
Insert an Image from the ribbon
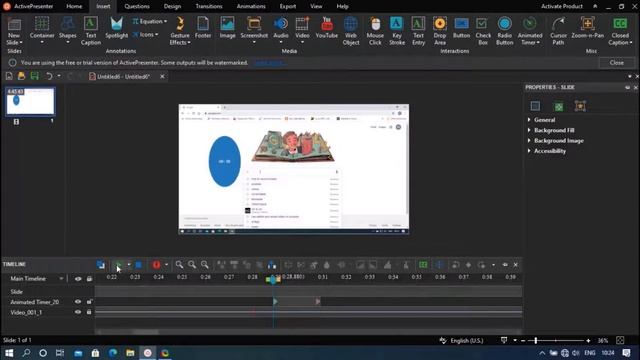227,28
